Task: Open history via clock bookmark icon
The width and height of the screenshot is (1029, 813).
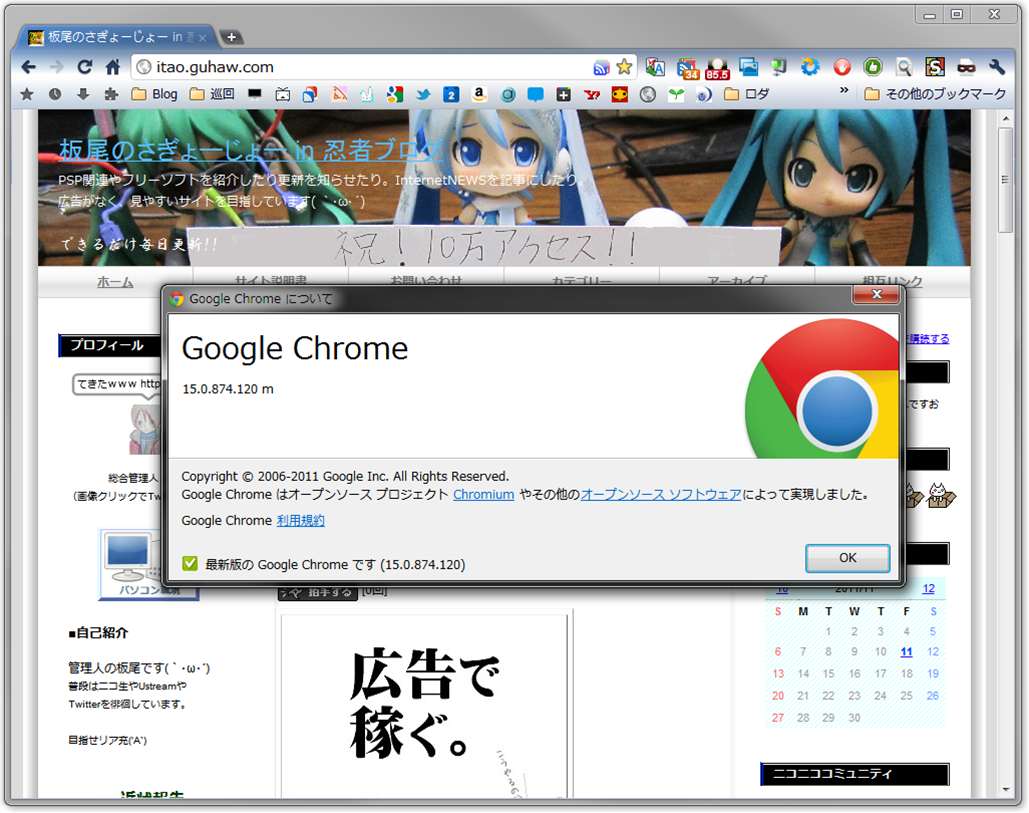Action: [55, 94]
